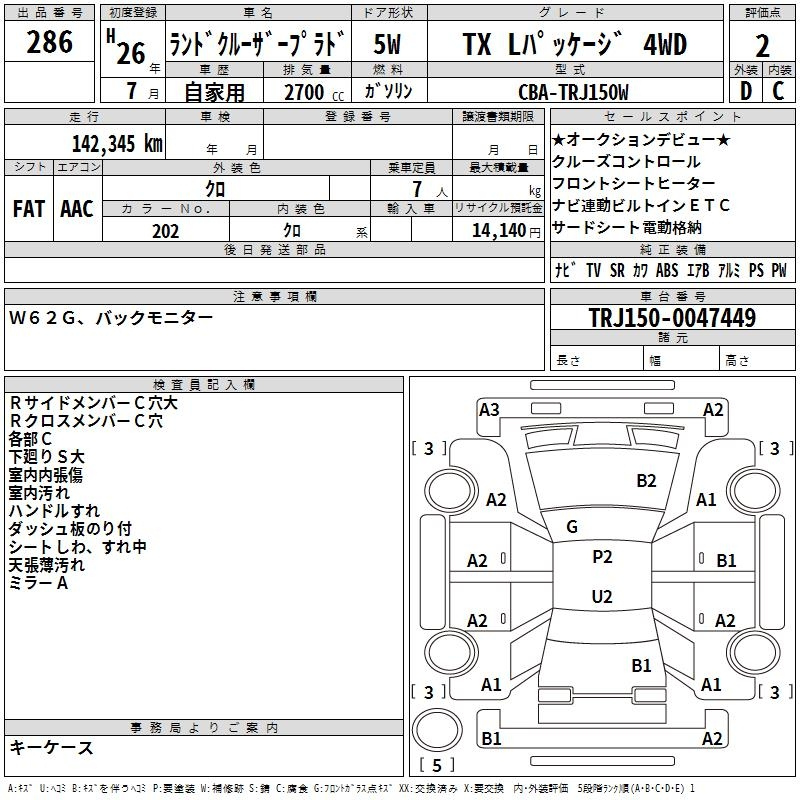Click the seating capacity 7人
The image size is (800, 800).
click(x=430, y=189)
